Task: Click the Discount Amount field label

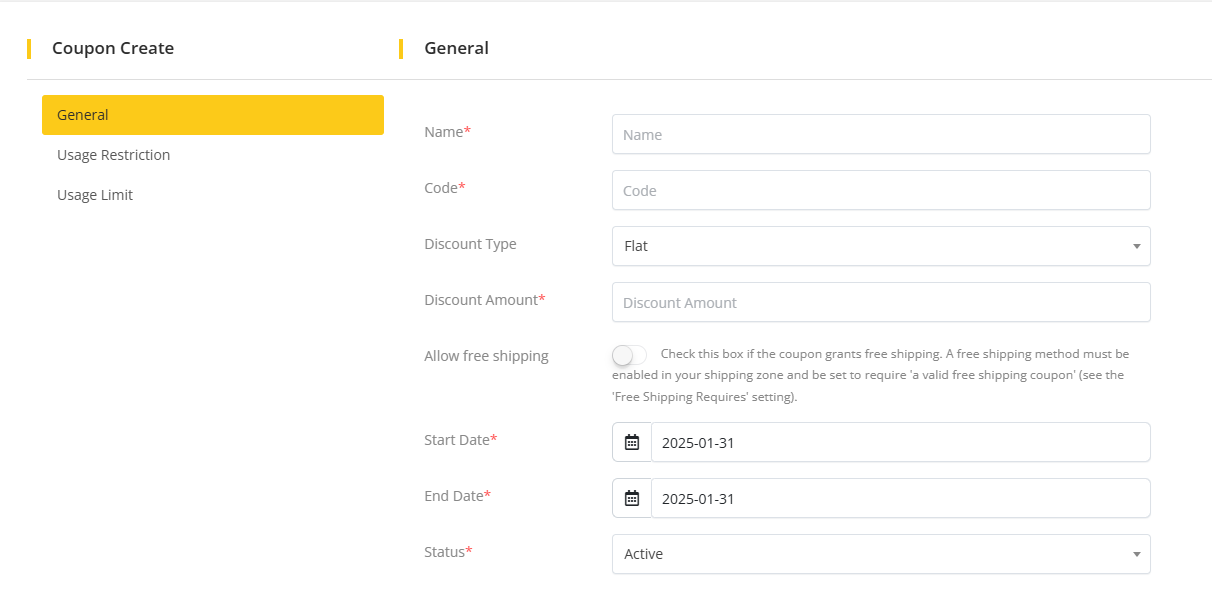Action: tap(481, 300)
